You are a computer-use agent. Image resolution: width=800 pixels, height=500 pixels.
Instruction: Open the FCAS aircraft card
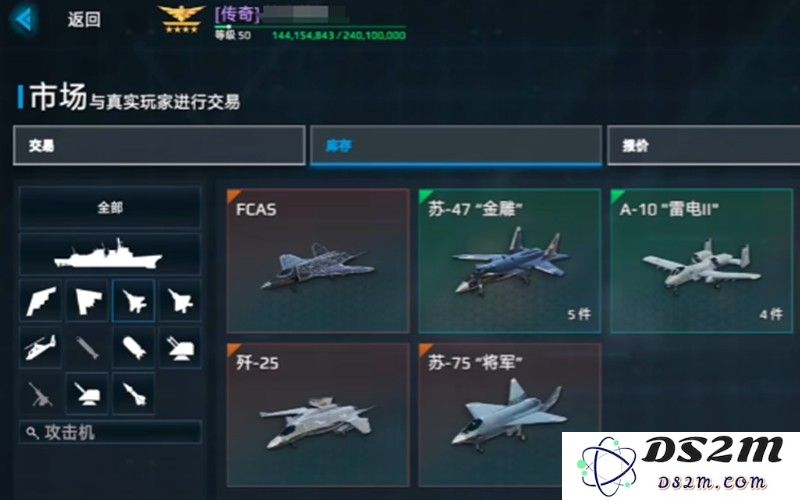coord(318,261)
